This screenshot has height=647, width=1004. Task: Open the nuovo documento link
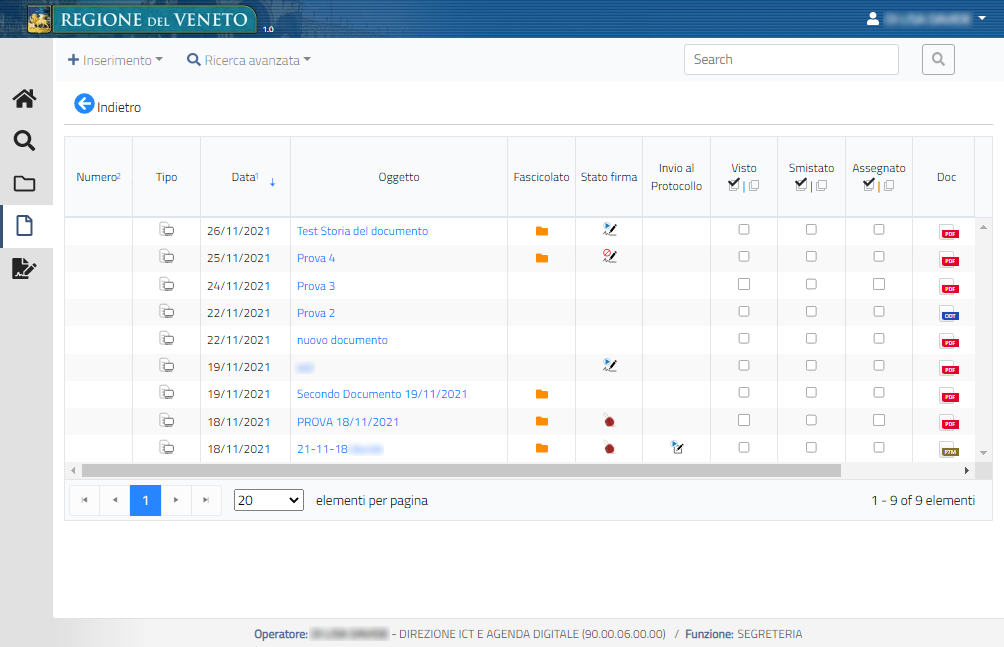pyautogui.click(x=342, y=340)
